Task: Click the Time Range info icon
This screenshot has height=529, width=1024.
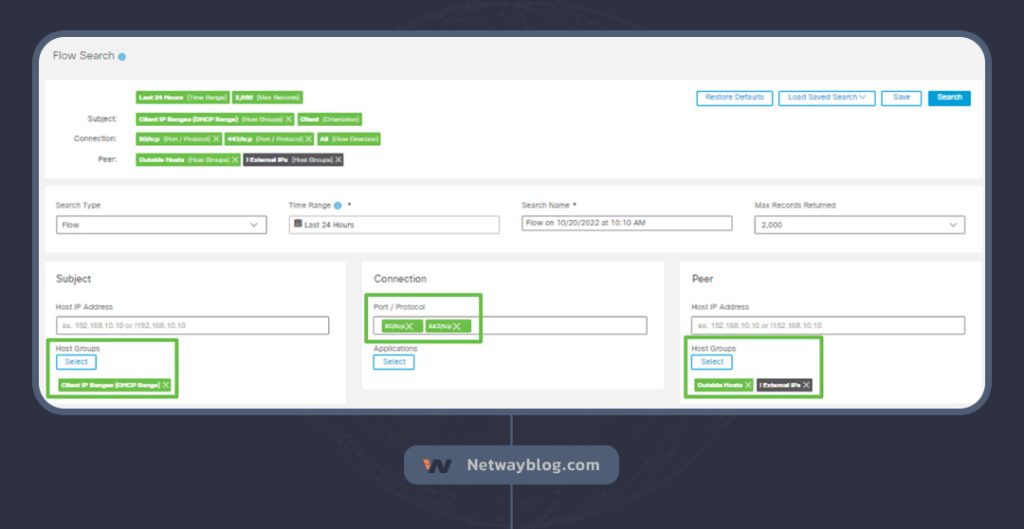Action: (338, 206)
